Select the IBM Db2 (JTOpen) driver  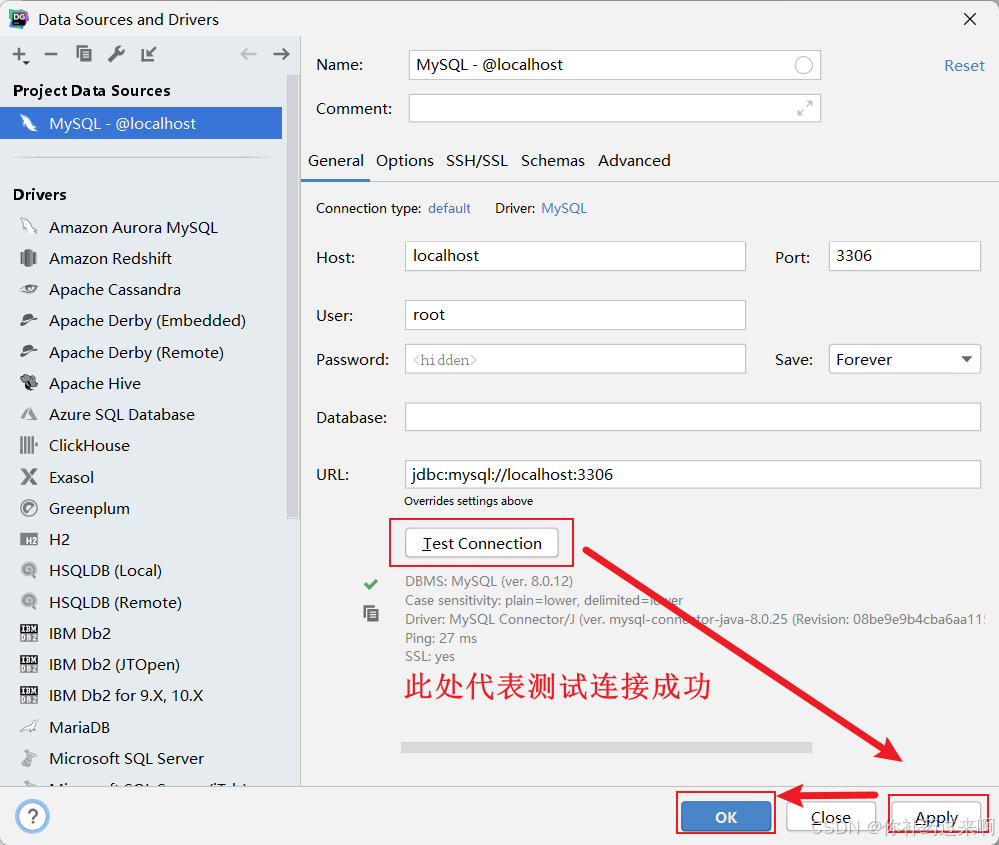click(114, 665)
